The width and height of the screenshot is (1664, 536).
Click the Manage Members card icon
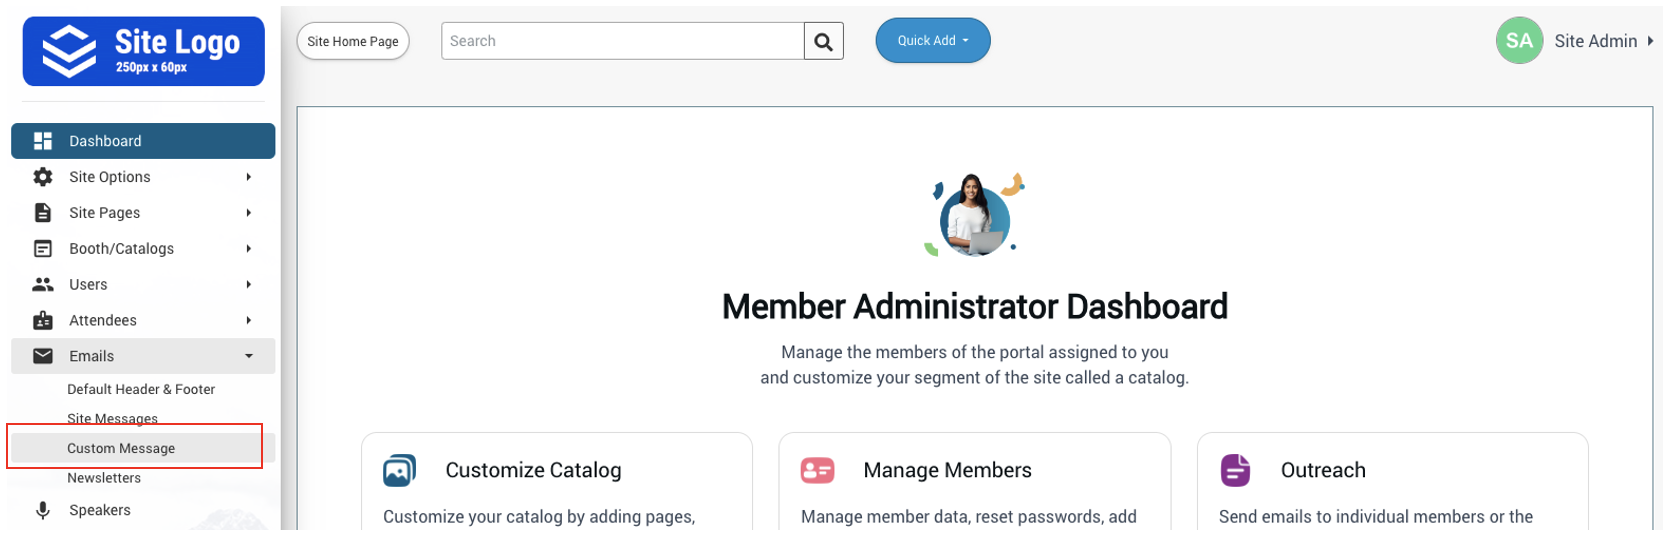(817, 470)
